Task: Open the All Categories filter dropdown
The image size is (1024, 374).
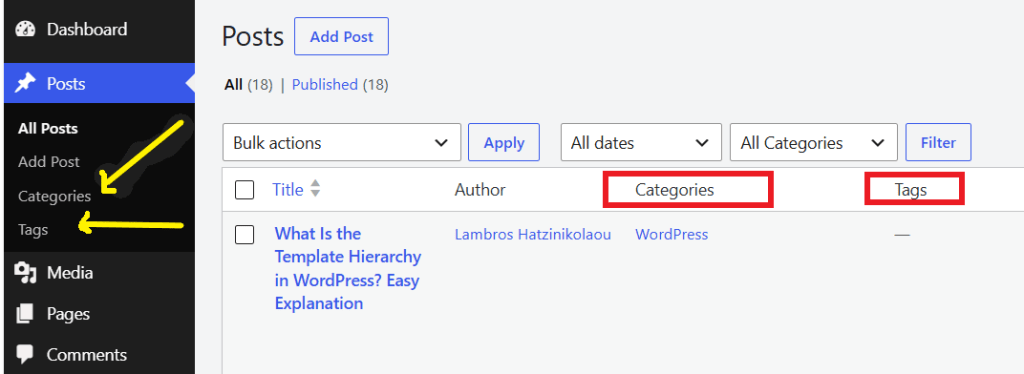Action: 814,142
